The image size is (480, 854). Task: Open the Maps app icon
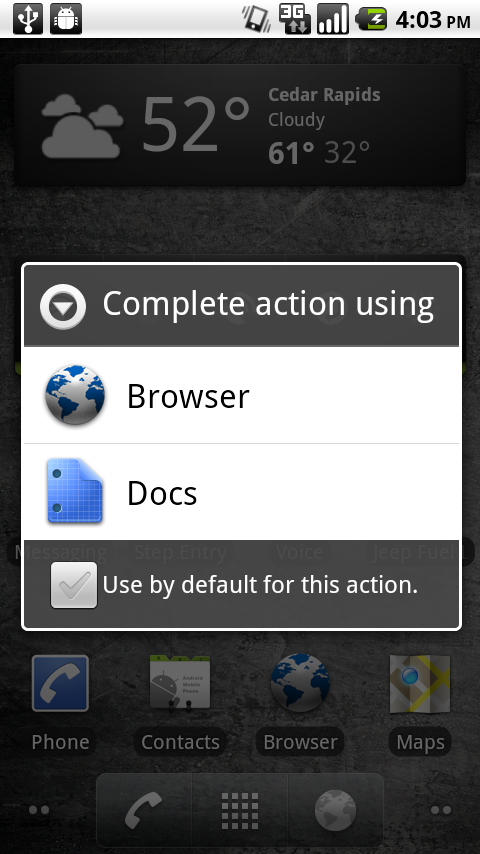tap(420, 704)
